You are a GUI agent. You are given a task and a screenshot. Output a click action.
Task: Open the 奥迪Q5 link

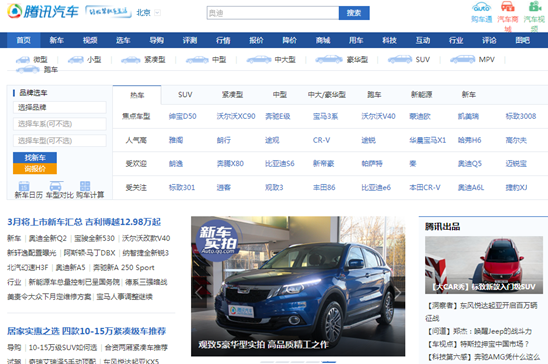pyautogui.click(x=470, y=163)
